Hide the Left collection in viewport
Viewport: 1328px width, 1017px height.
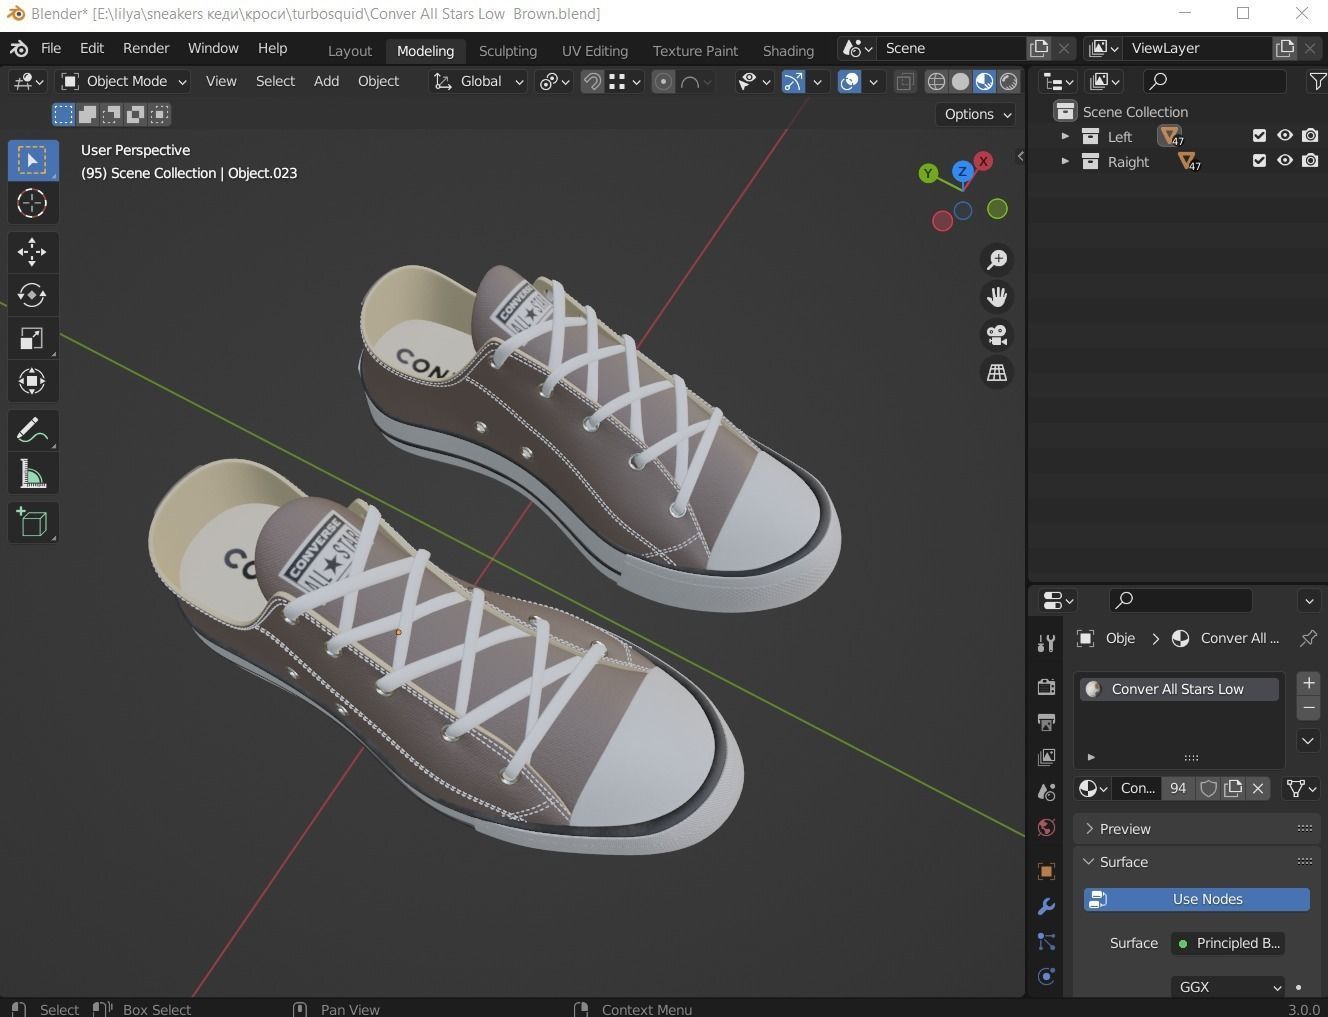click(x=1285, y=135)
